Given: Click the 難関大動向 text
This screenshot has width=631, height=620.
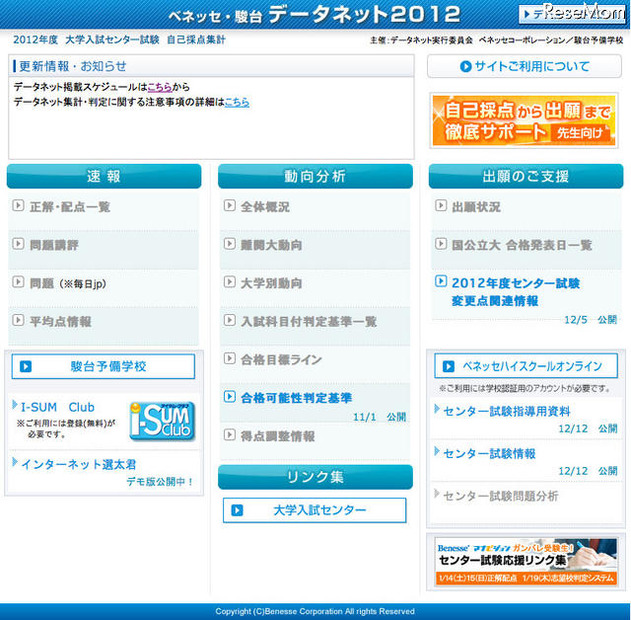Looking at the screenshot, I should pos(271,245).
